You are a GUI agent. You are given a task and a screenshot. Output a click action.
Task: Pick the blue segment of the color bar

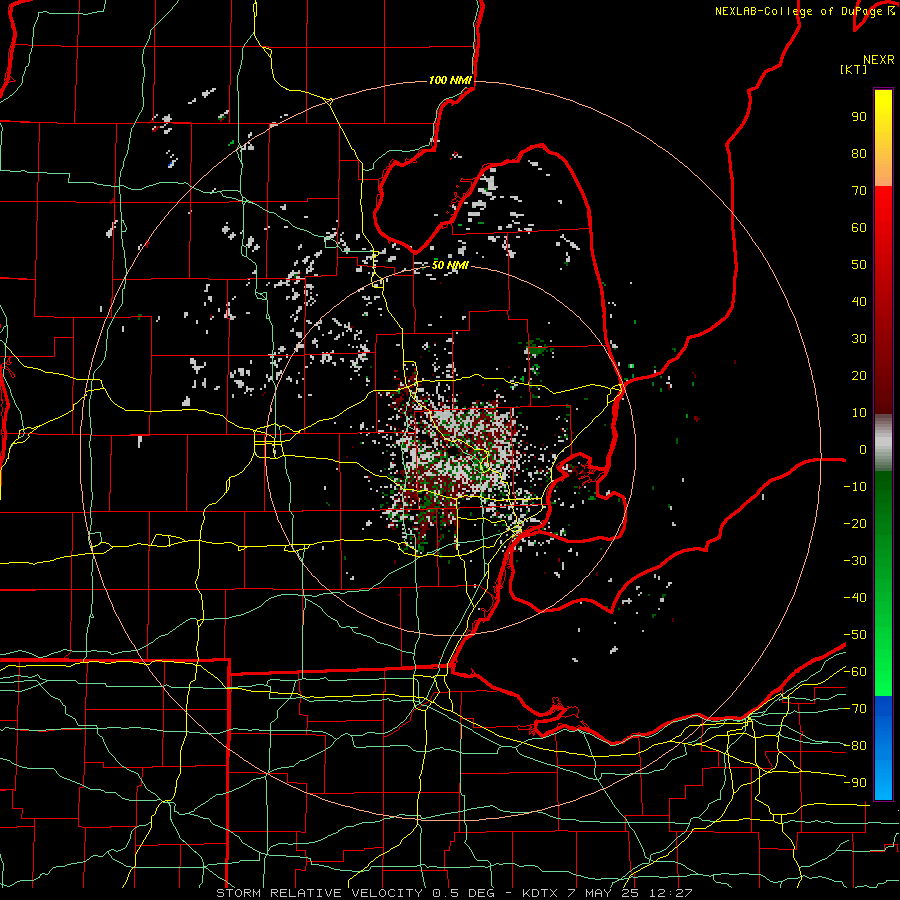(x=883, y=747)
